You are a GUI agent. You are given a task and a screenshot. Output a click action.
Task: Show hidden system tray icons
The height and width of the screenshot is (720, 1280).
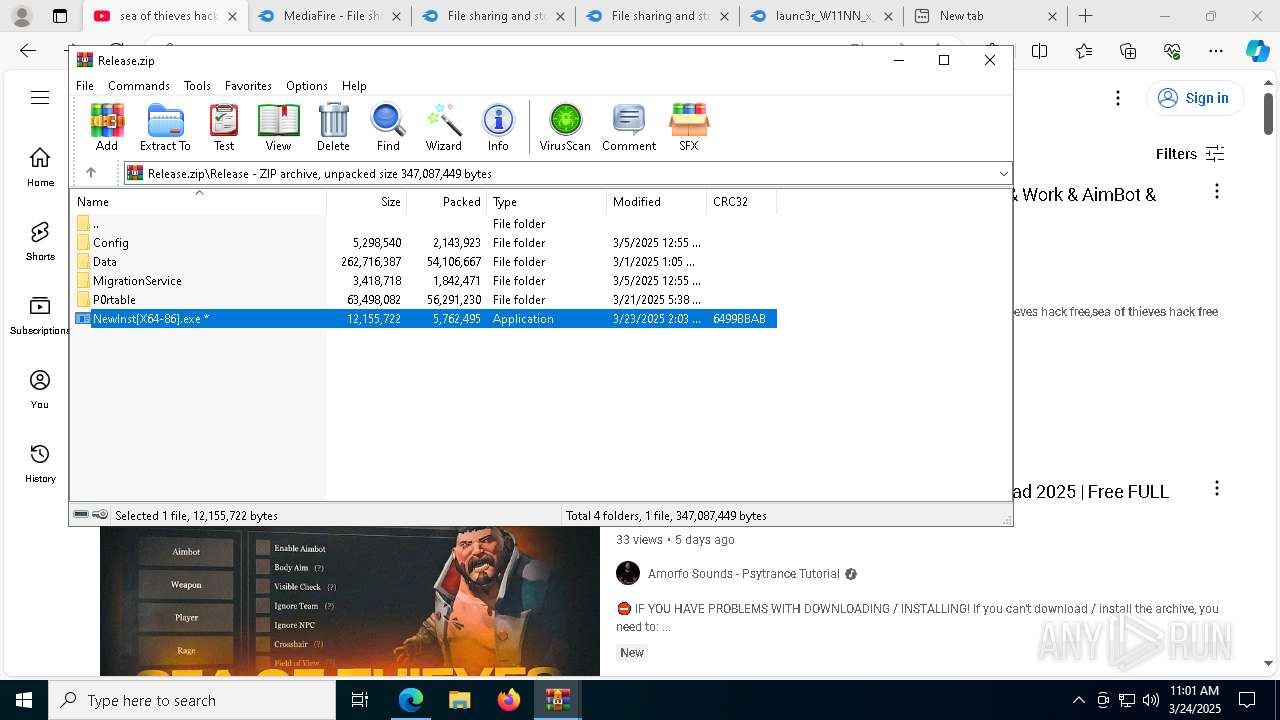(1078, 700)
